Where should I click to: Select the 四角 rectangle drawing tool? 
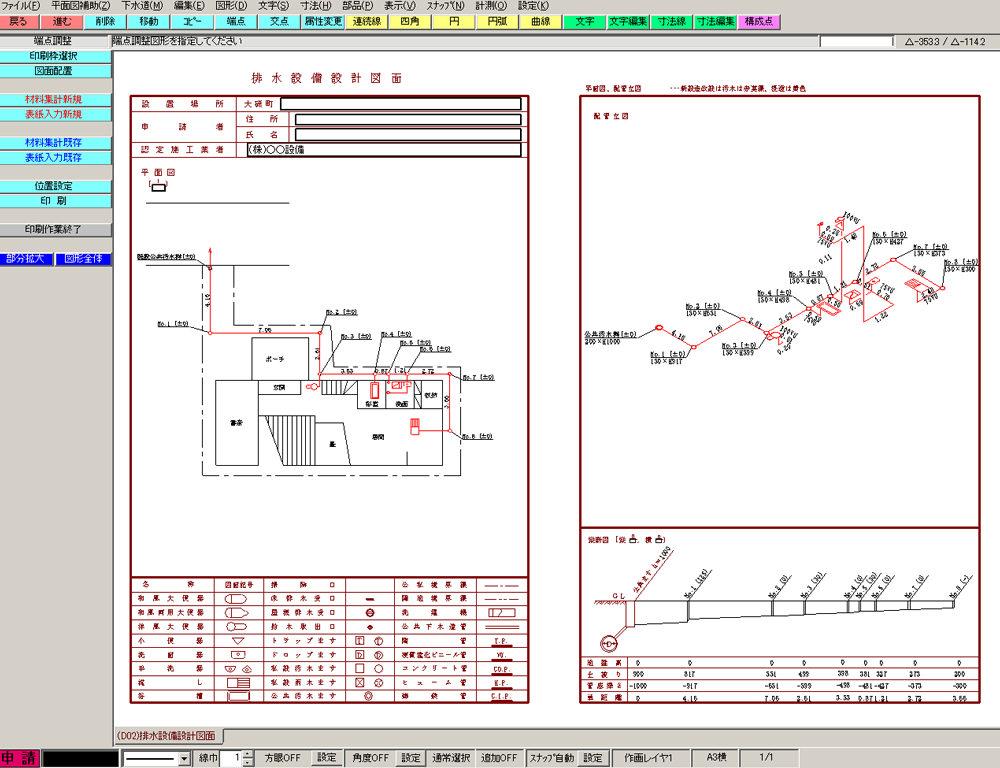[410, 22]
